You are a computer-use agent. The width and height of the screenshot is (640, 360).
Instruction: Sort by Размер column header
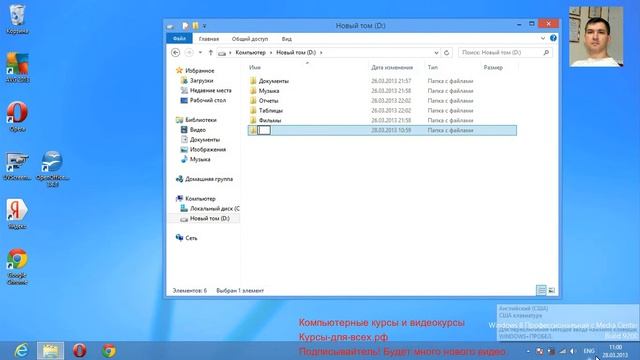click(x=493, y=67)
